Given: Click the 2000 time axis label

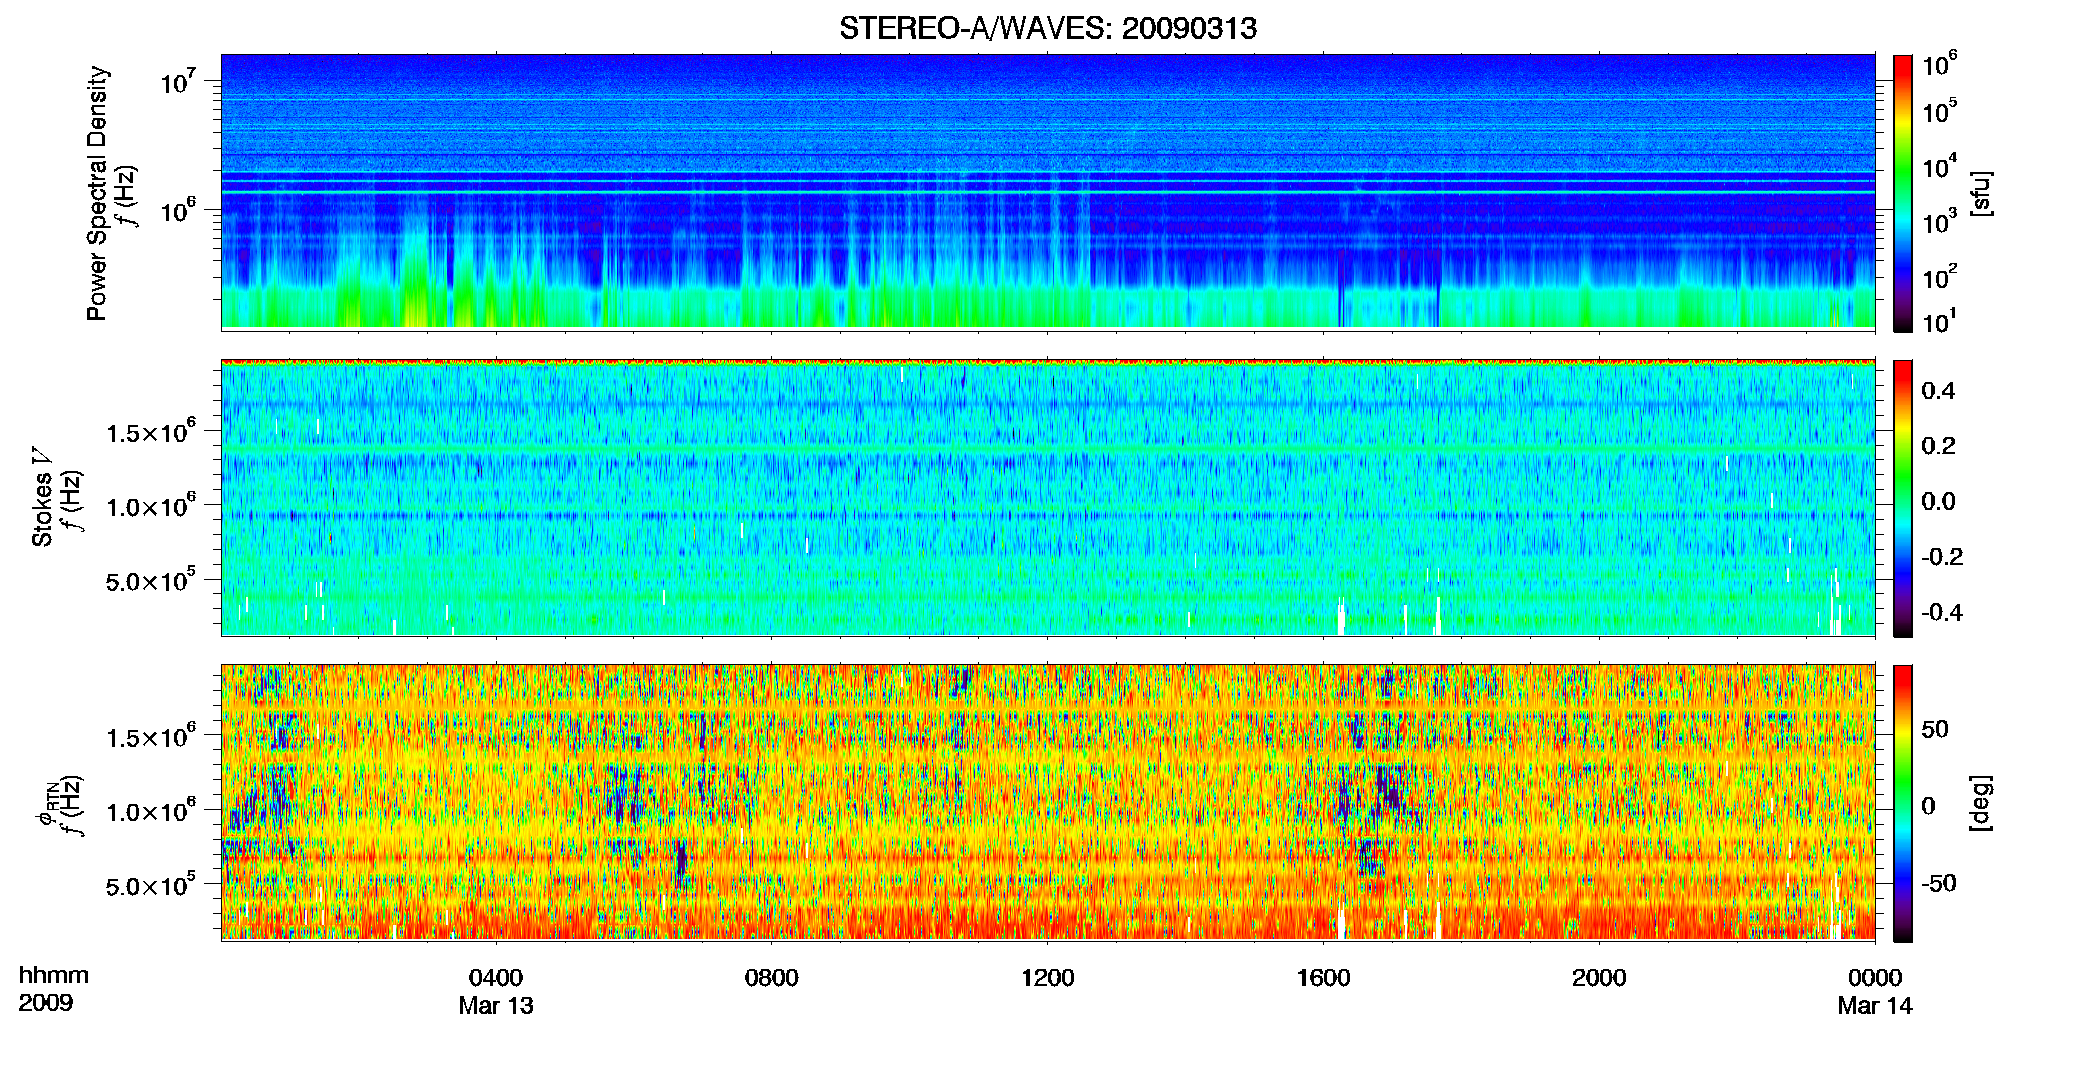Looking at the screenshot, I should pos(1599,977).
